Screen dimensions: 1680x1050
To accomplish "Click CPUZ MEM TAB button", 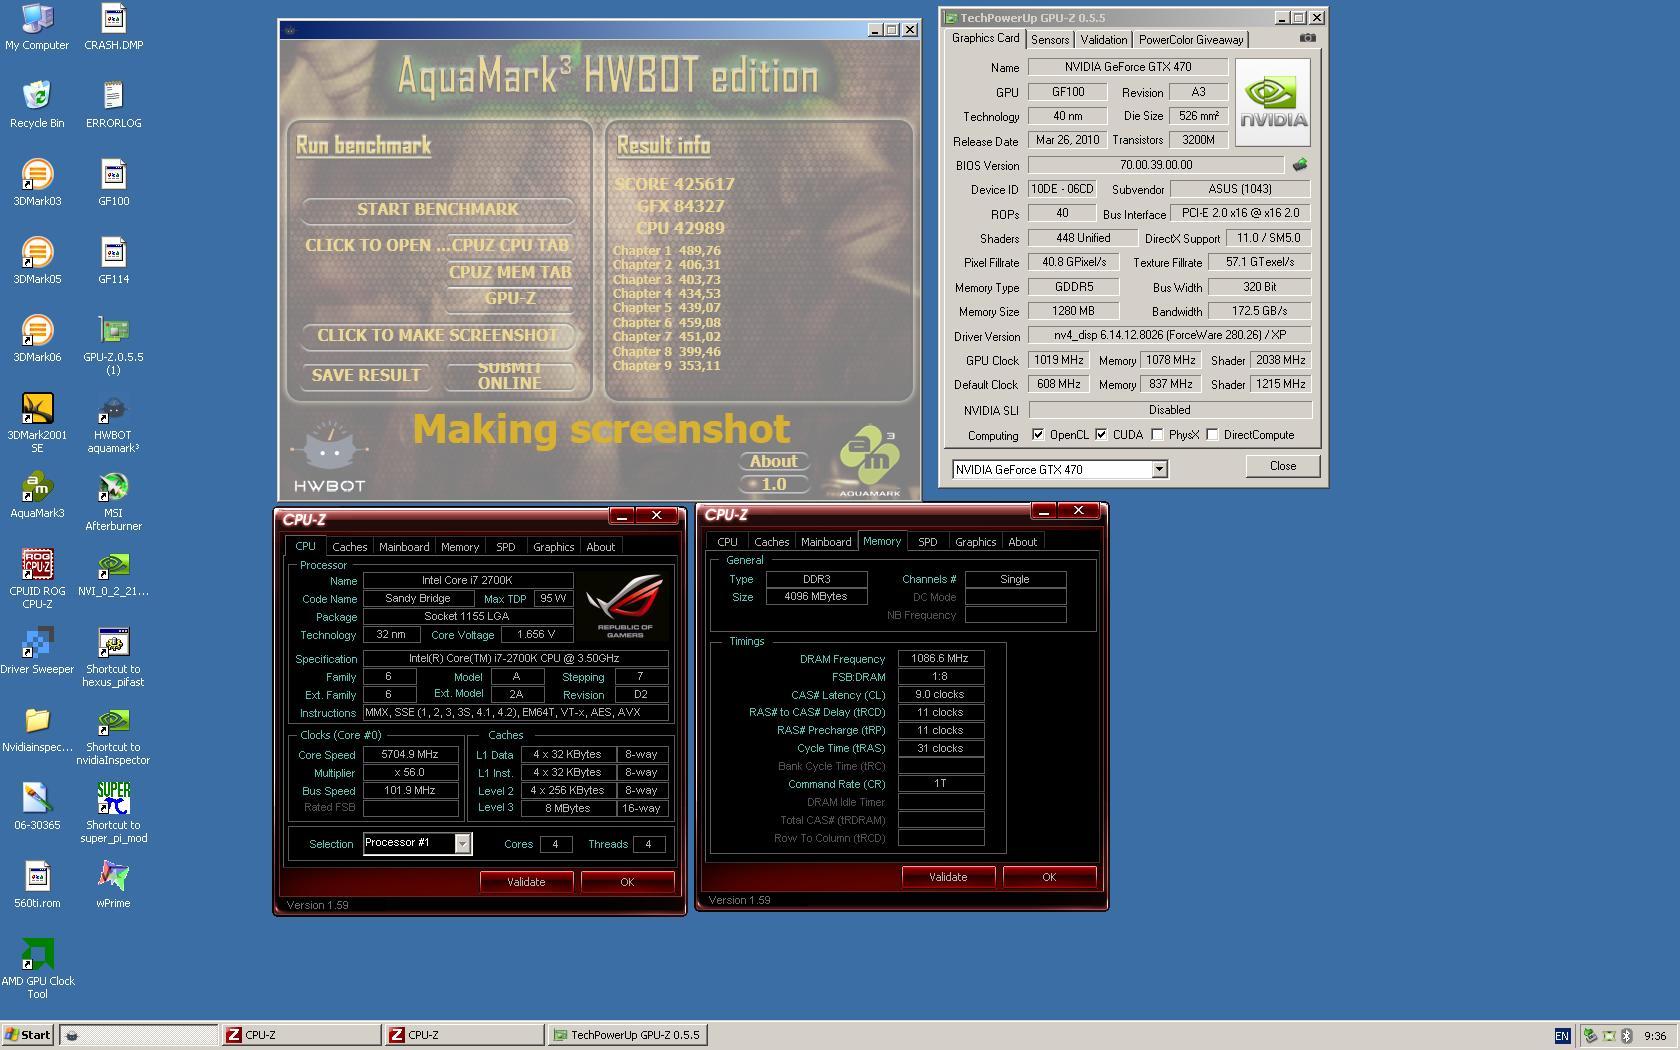I will click(510, 272).
